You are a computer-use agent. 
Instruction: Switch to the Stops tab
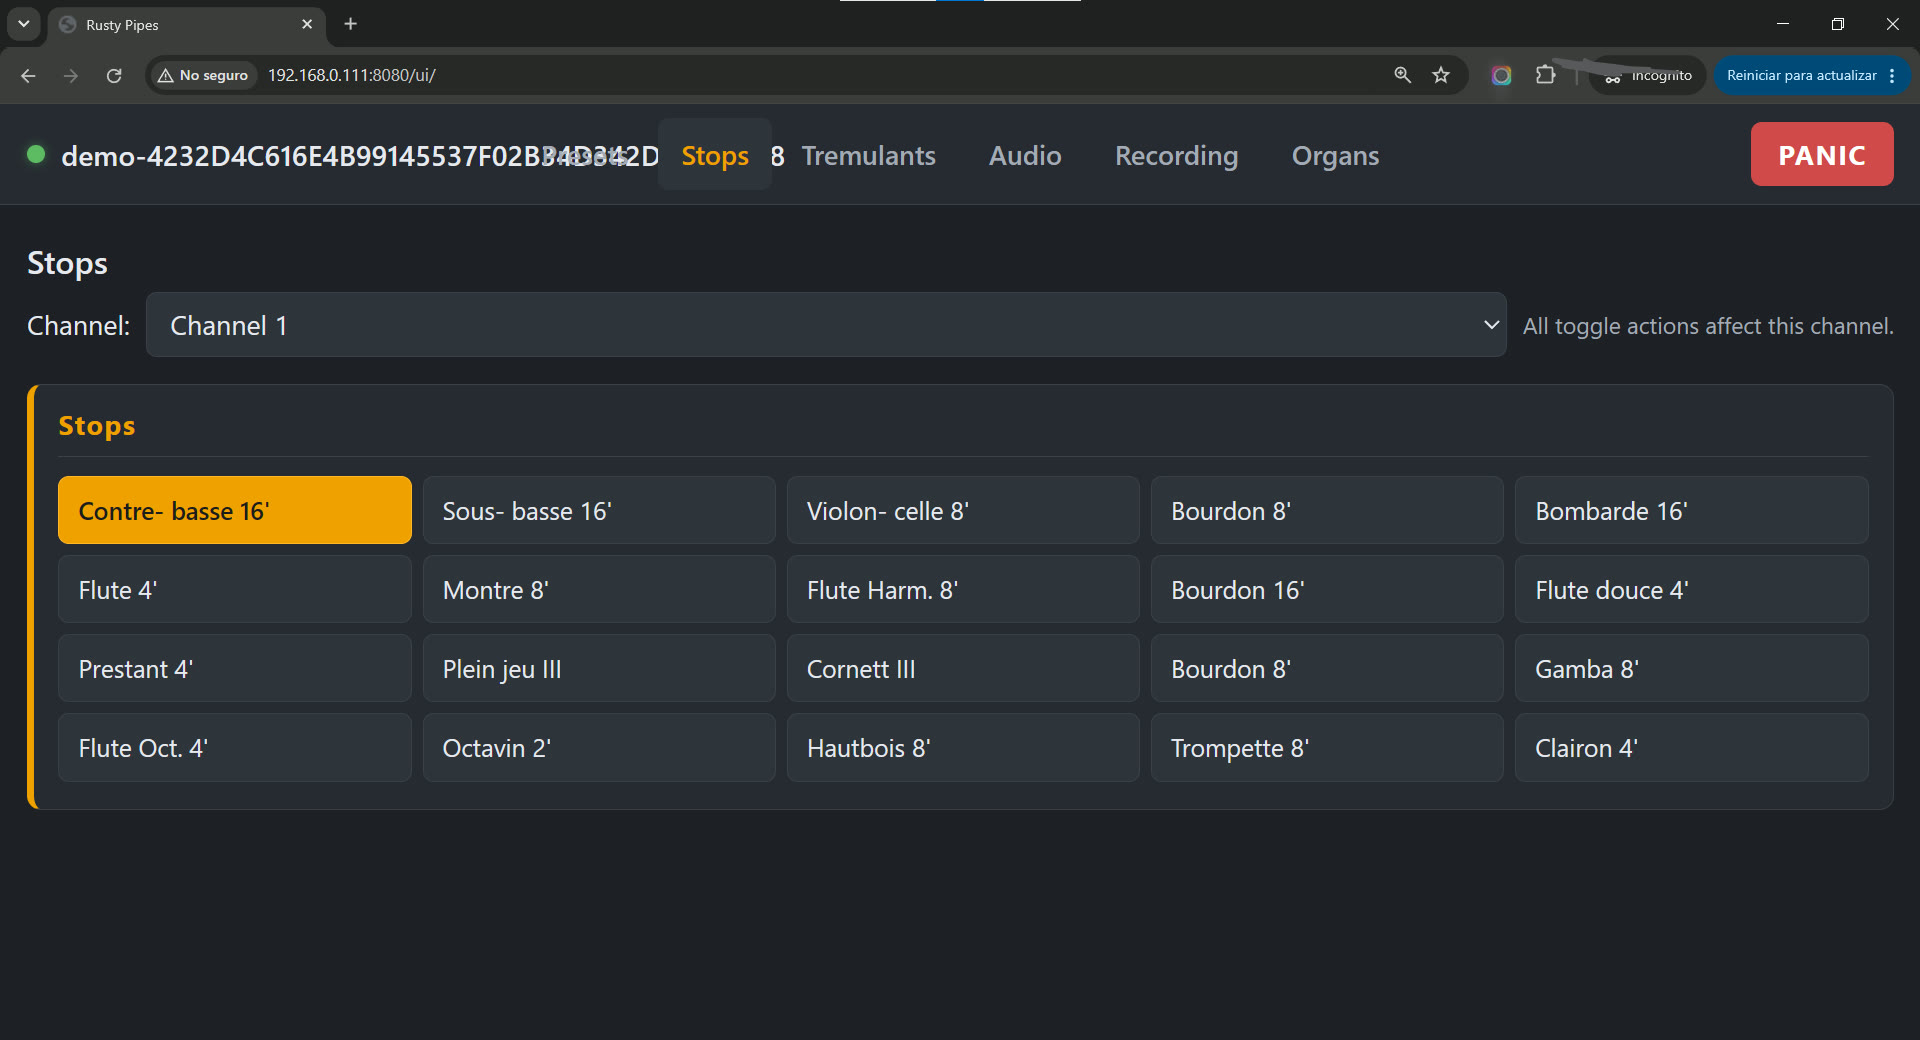click(715, 155)
